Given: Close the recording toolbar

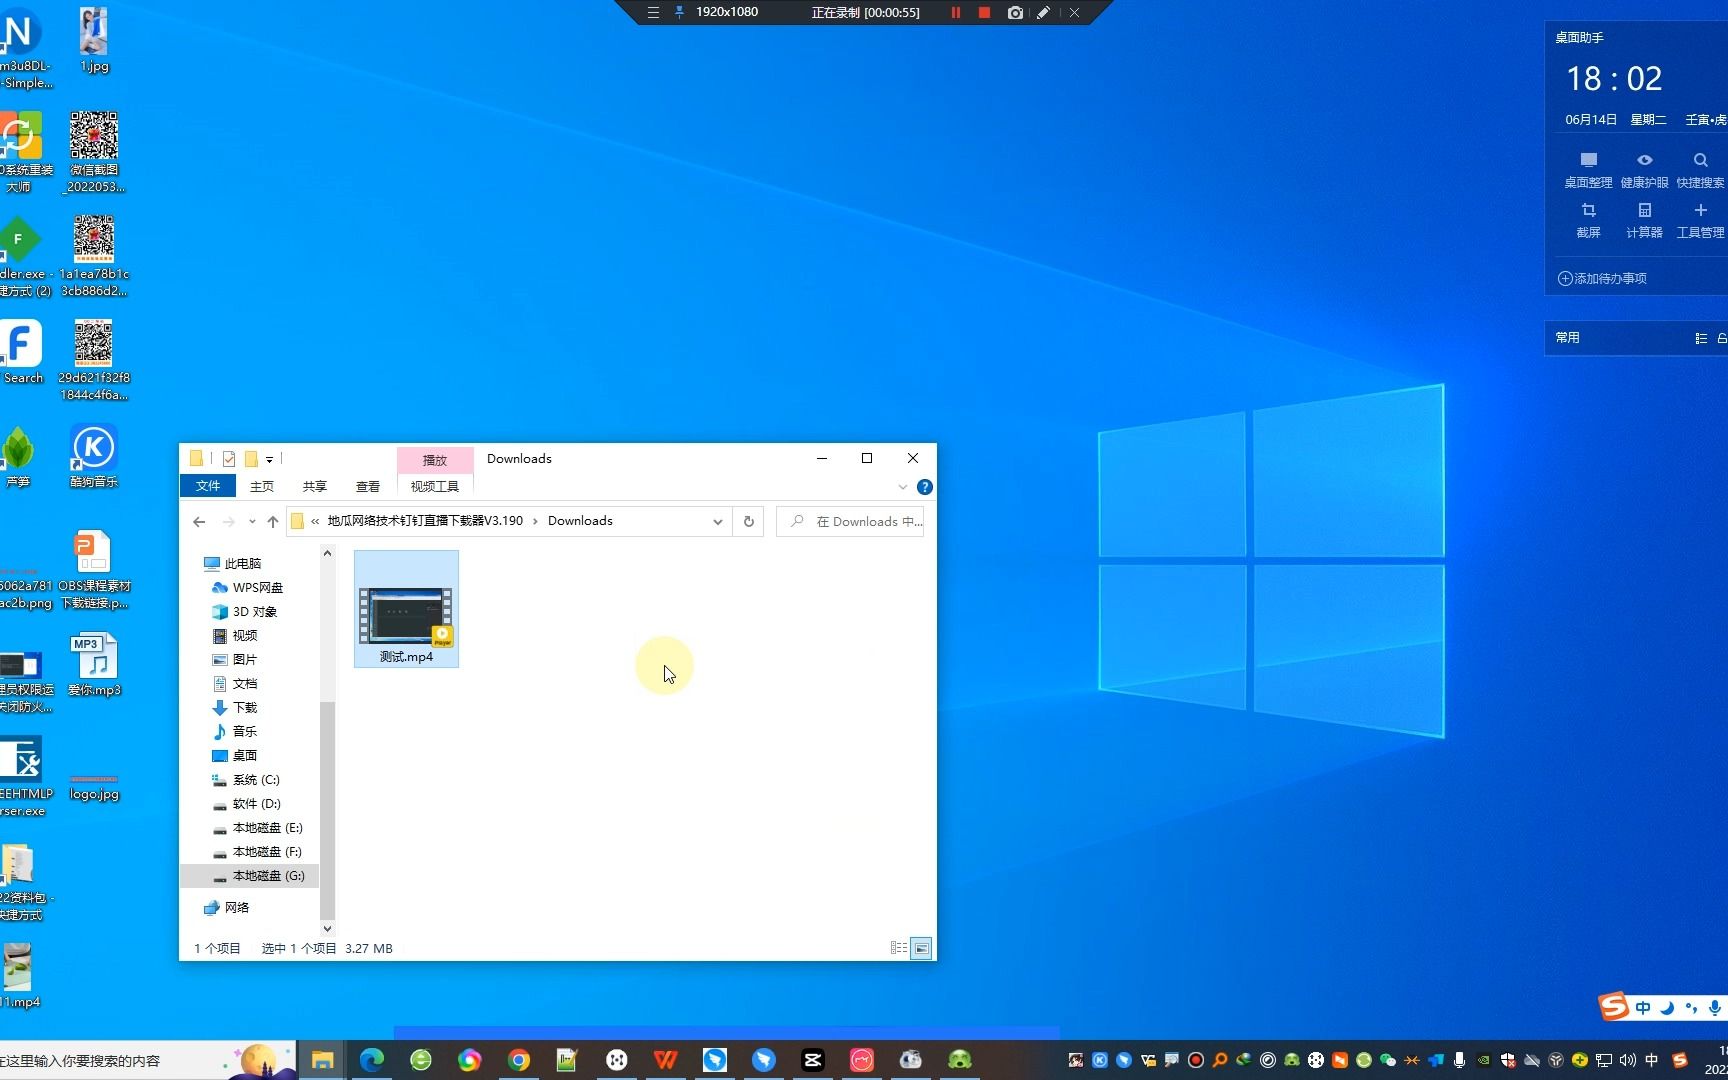Looking at the screenshot, I should [x=1074, y=13].
